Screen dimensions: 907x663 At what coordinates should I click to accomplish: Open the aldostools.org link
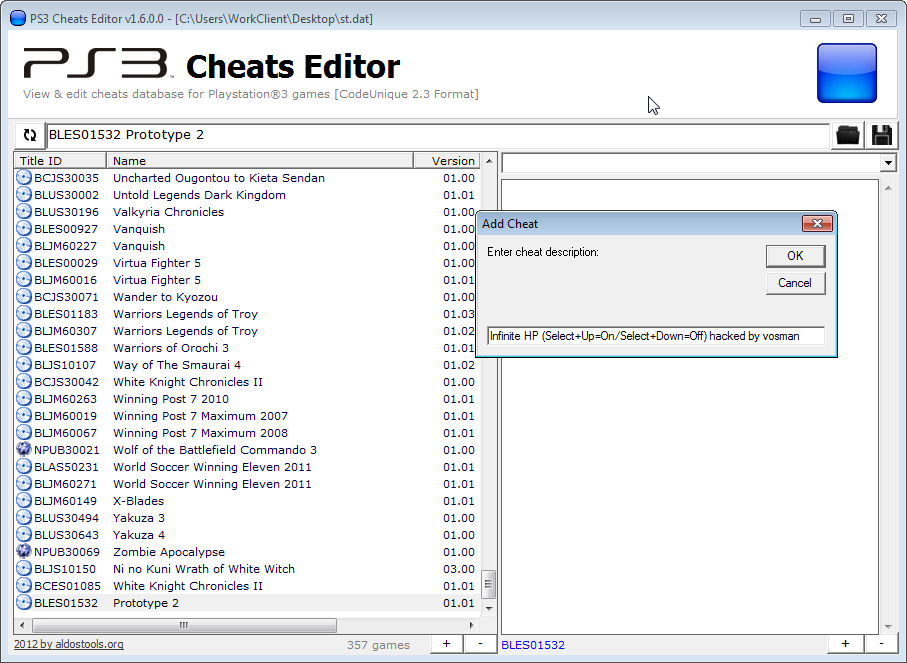[x=69, y=645]
